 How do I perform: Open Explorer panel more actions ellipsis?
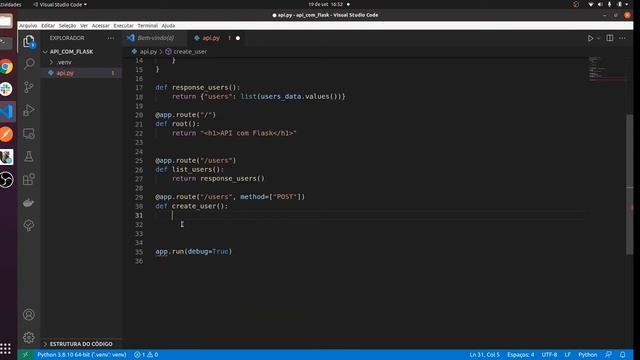point(111,38)
